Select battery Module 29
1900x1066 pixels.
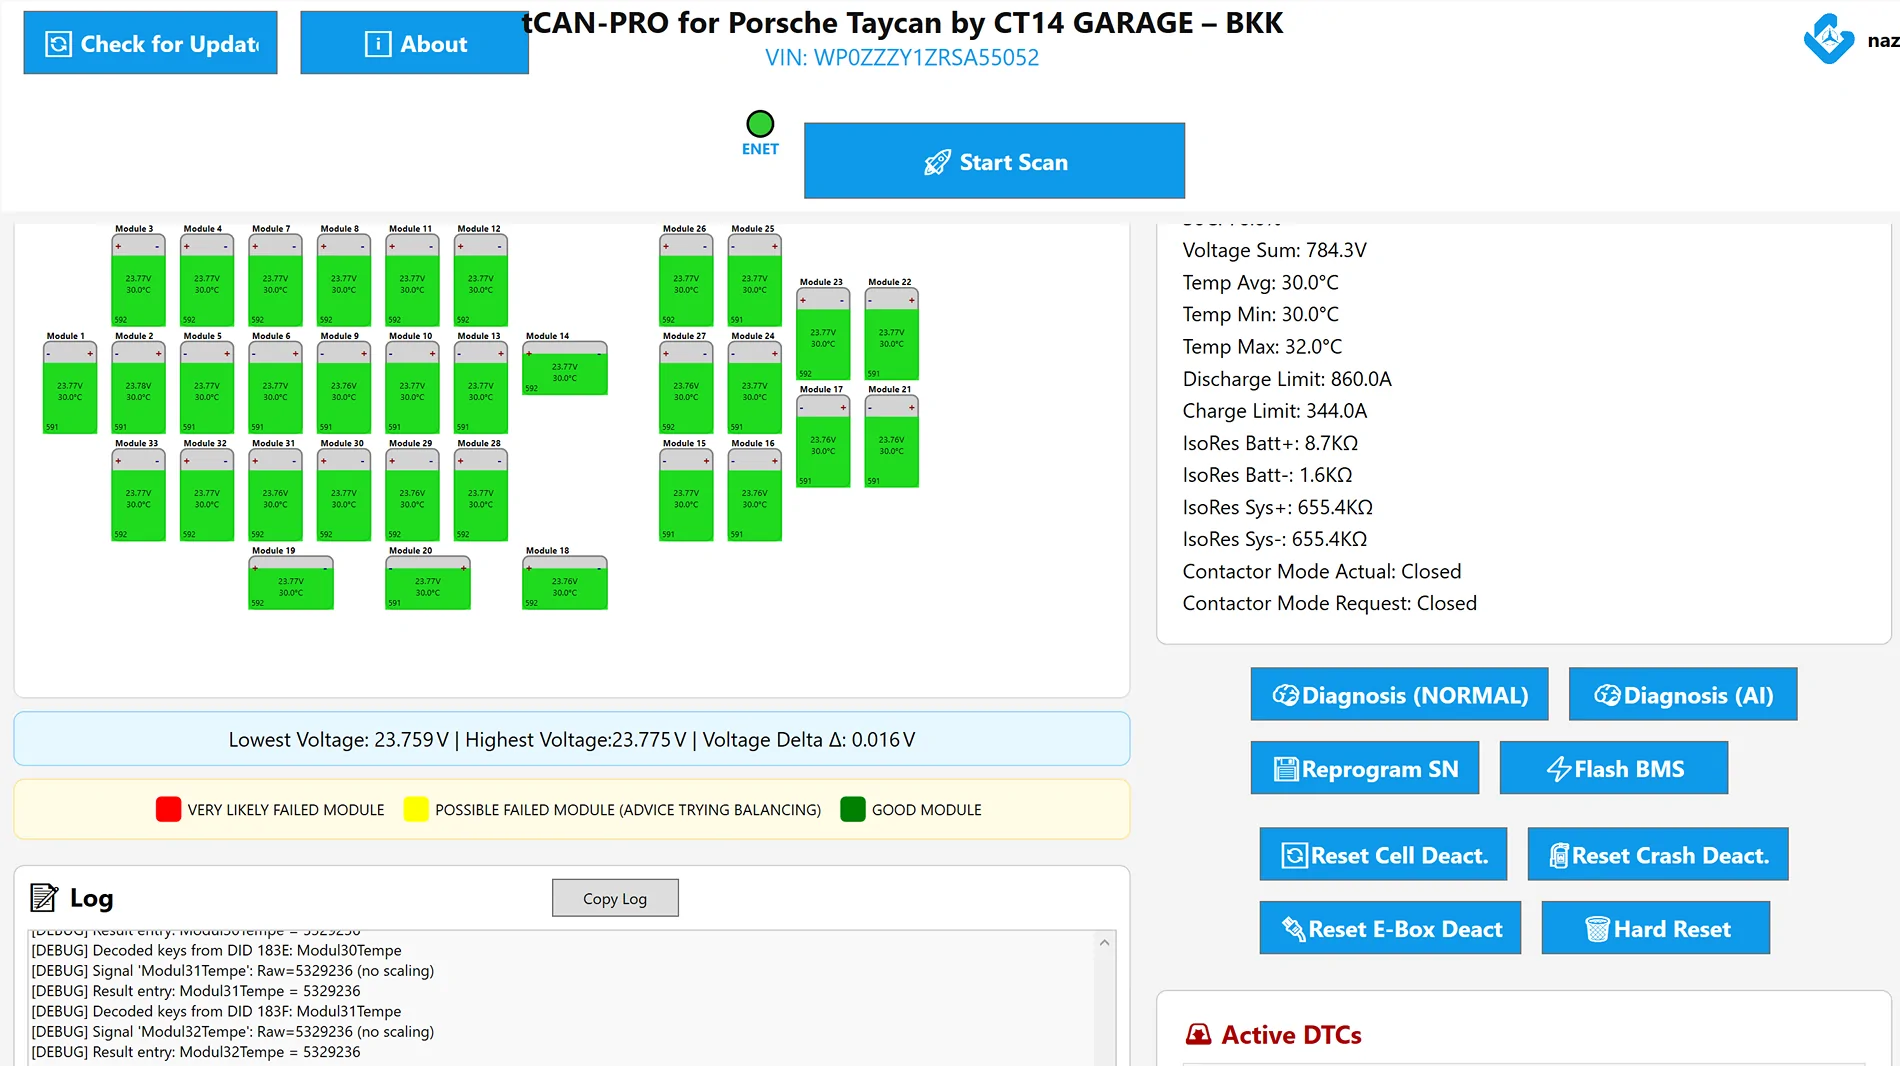tap(412, 495)
